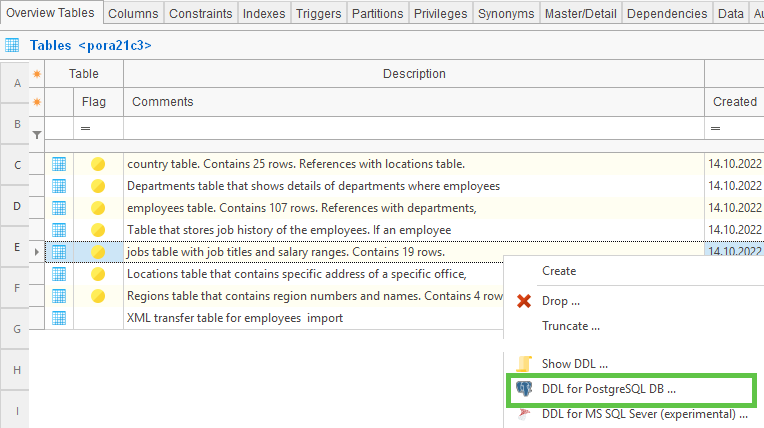Open the Constraints tab
The image size is (764, 428).
coord(200,13)
